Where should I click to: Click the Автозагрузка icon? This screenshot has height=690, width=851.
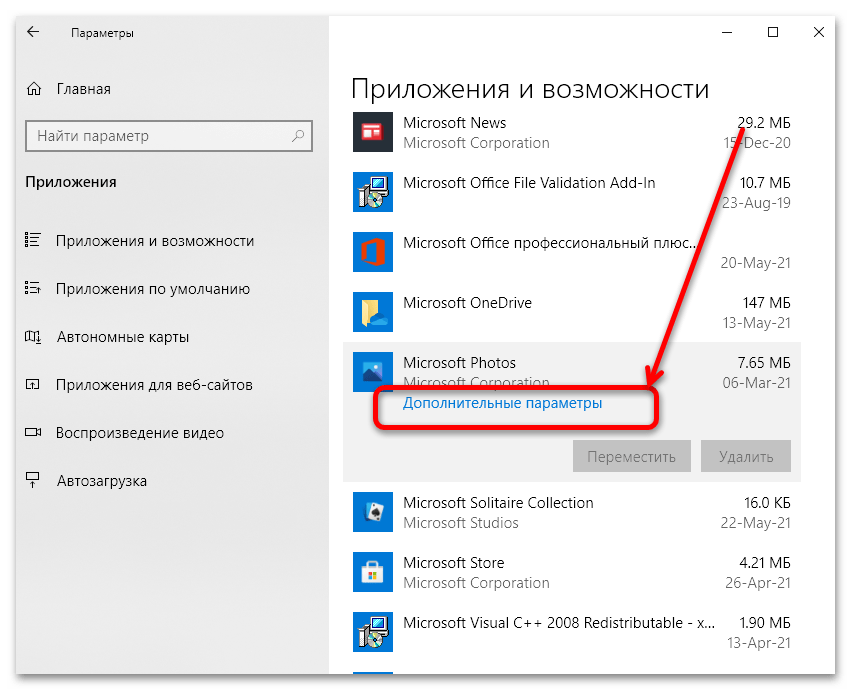point(33,480)
